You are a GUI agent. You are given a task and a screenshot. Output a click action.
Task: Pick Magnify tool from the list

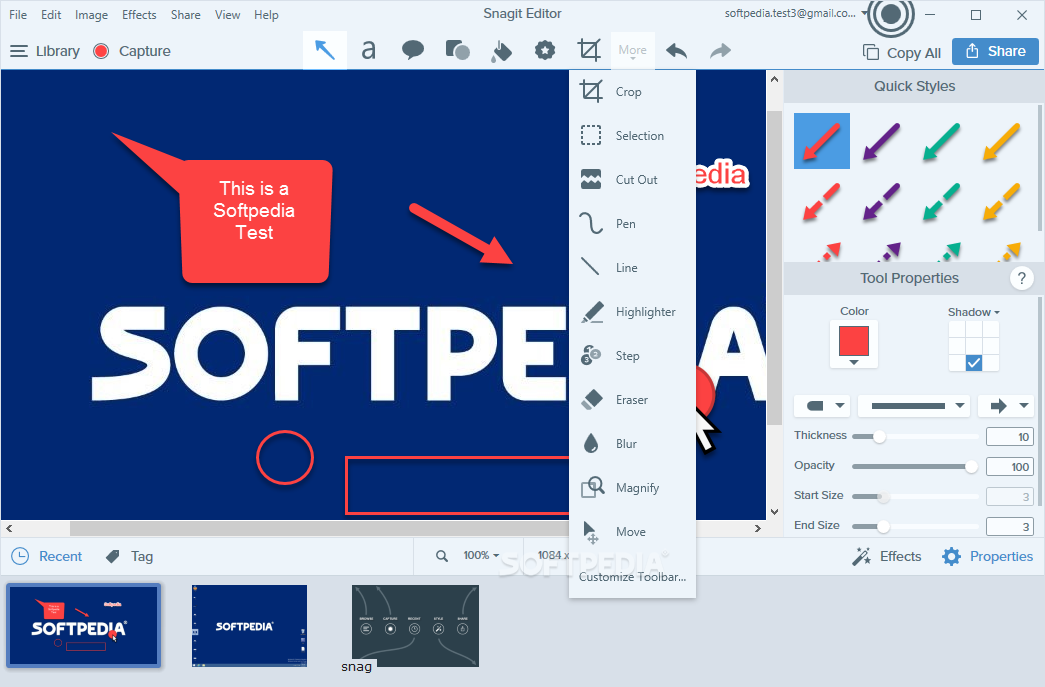tap(632, 488)
